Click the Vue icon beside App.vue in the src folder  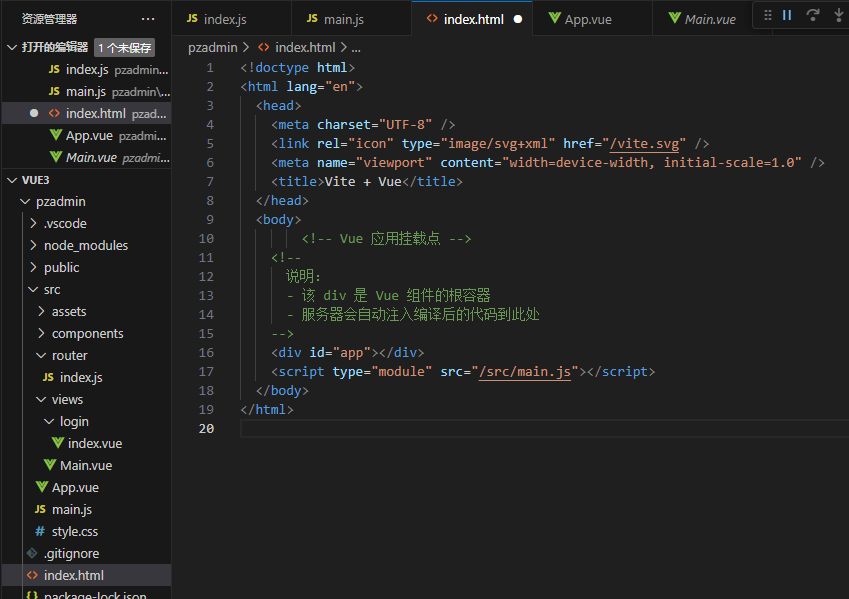[42, 487]
